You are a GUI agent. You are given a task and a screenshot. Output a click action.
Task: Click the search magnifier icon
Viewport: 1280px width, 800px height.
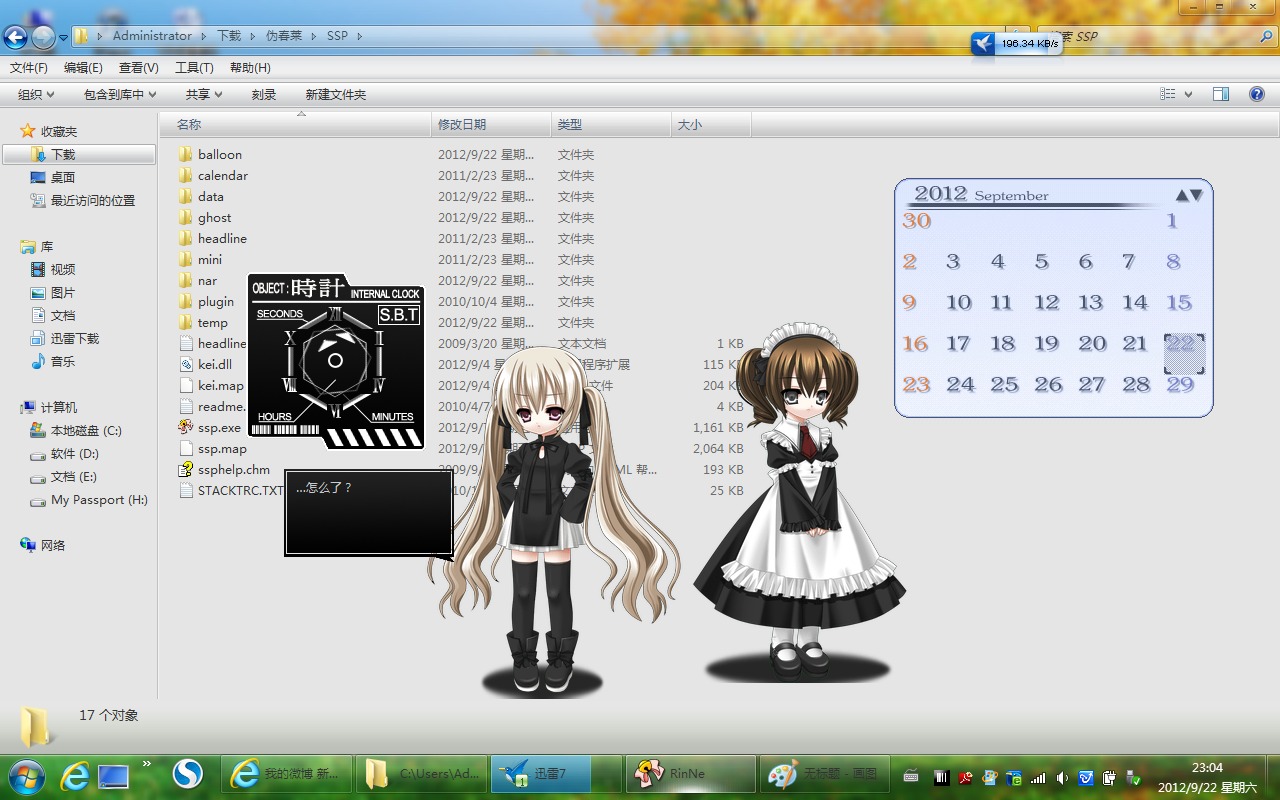pyautogui.click(x=1266, y=36)
